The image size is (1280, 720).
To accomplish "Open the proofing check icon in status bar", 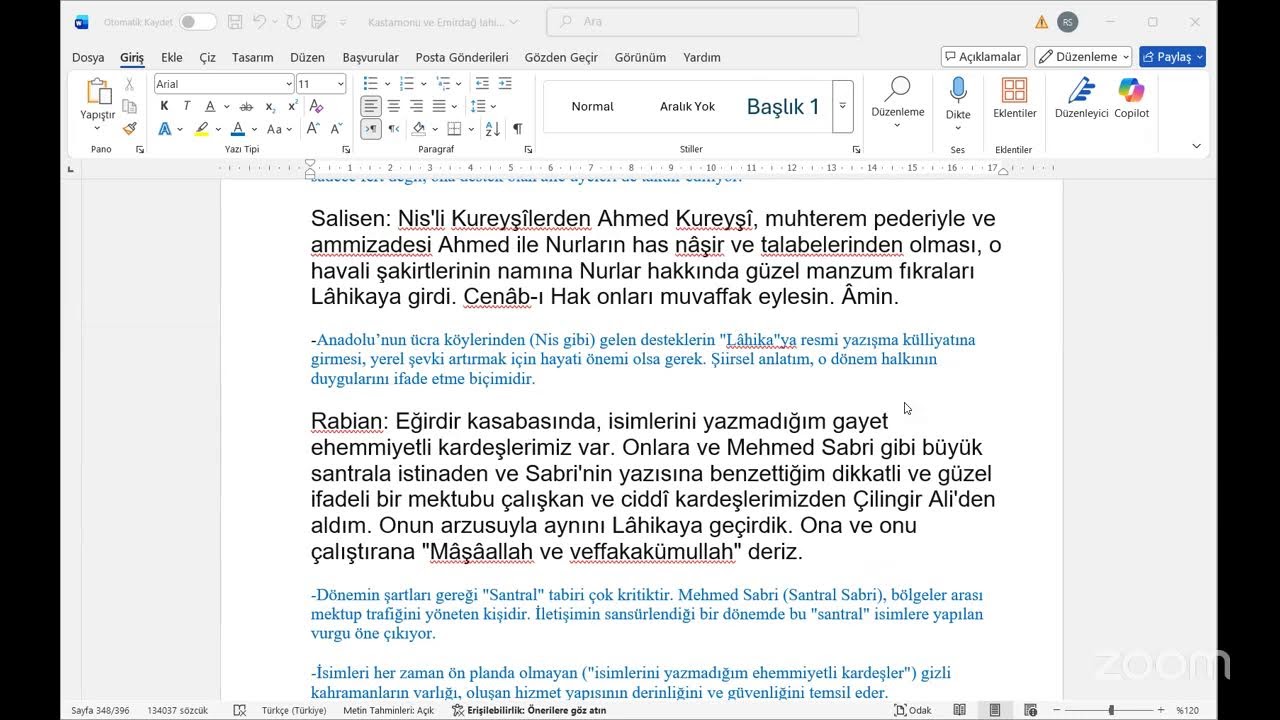I will 240,710.
